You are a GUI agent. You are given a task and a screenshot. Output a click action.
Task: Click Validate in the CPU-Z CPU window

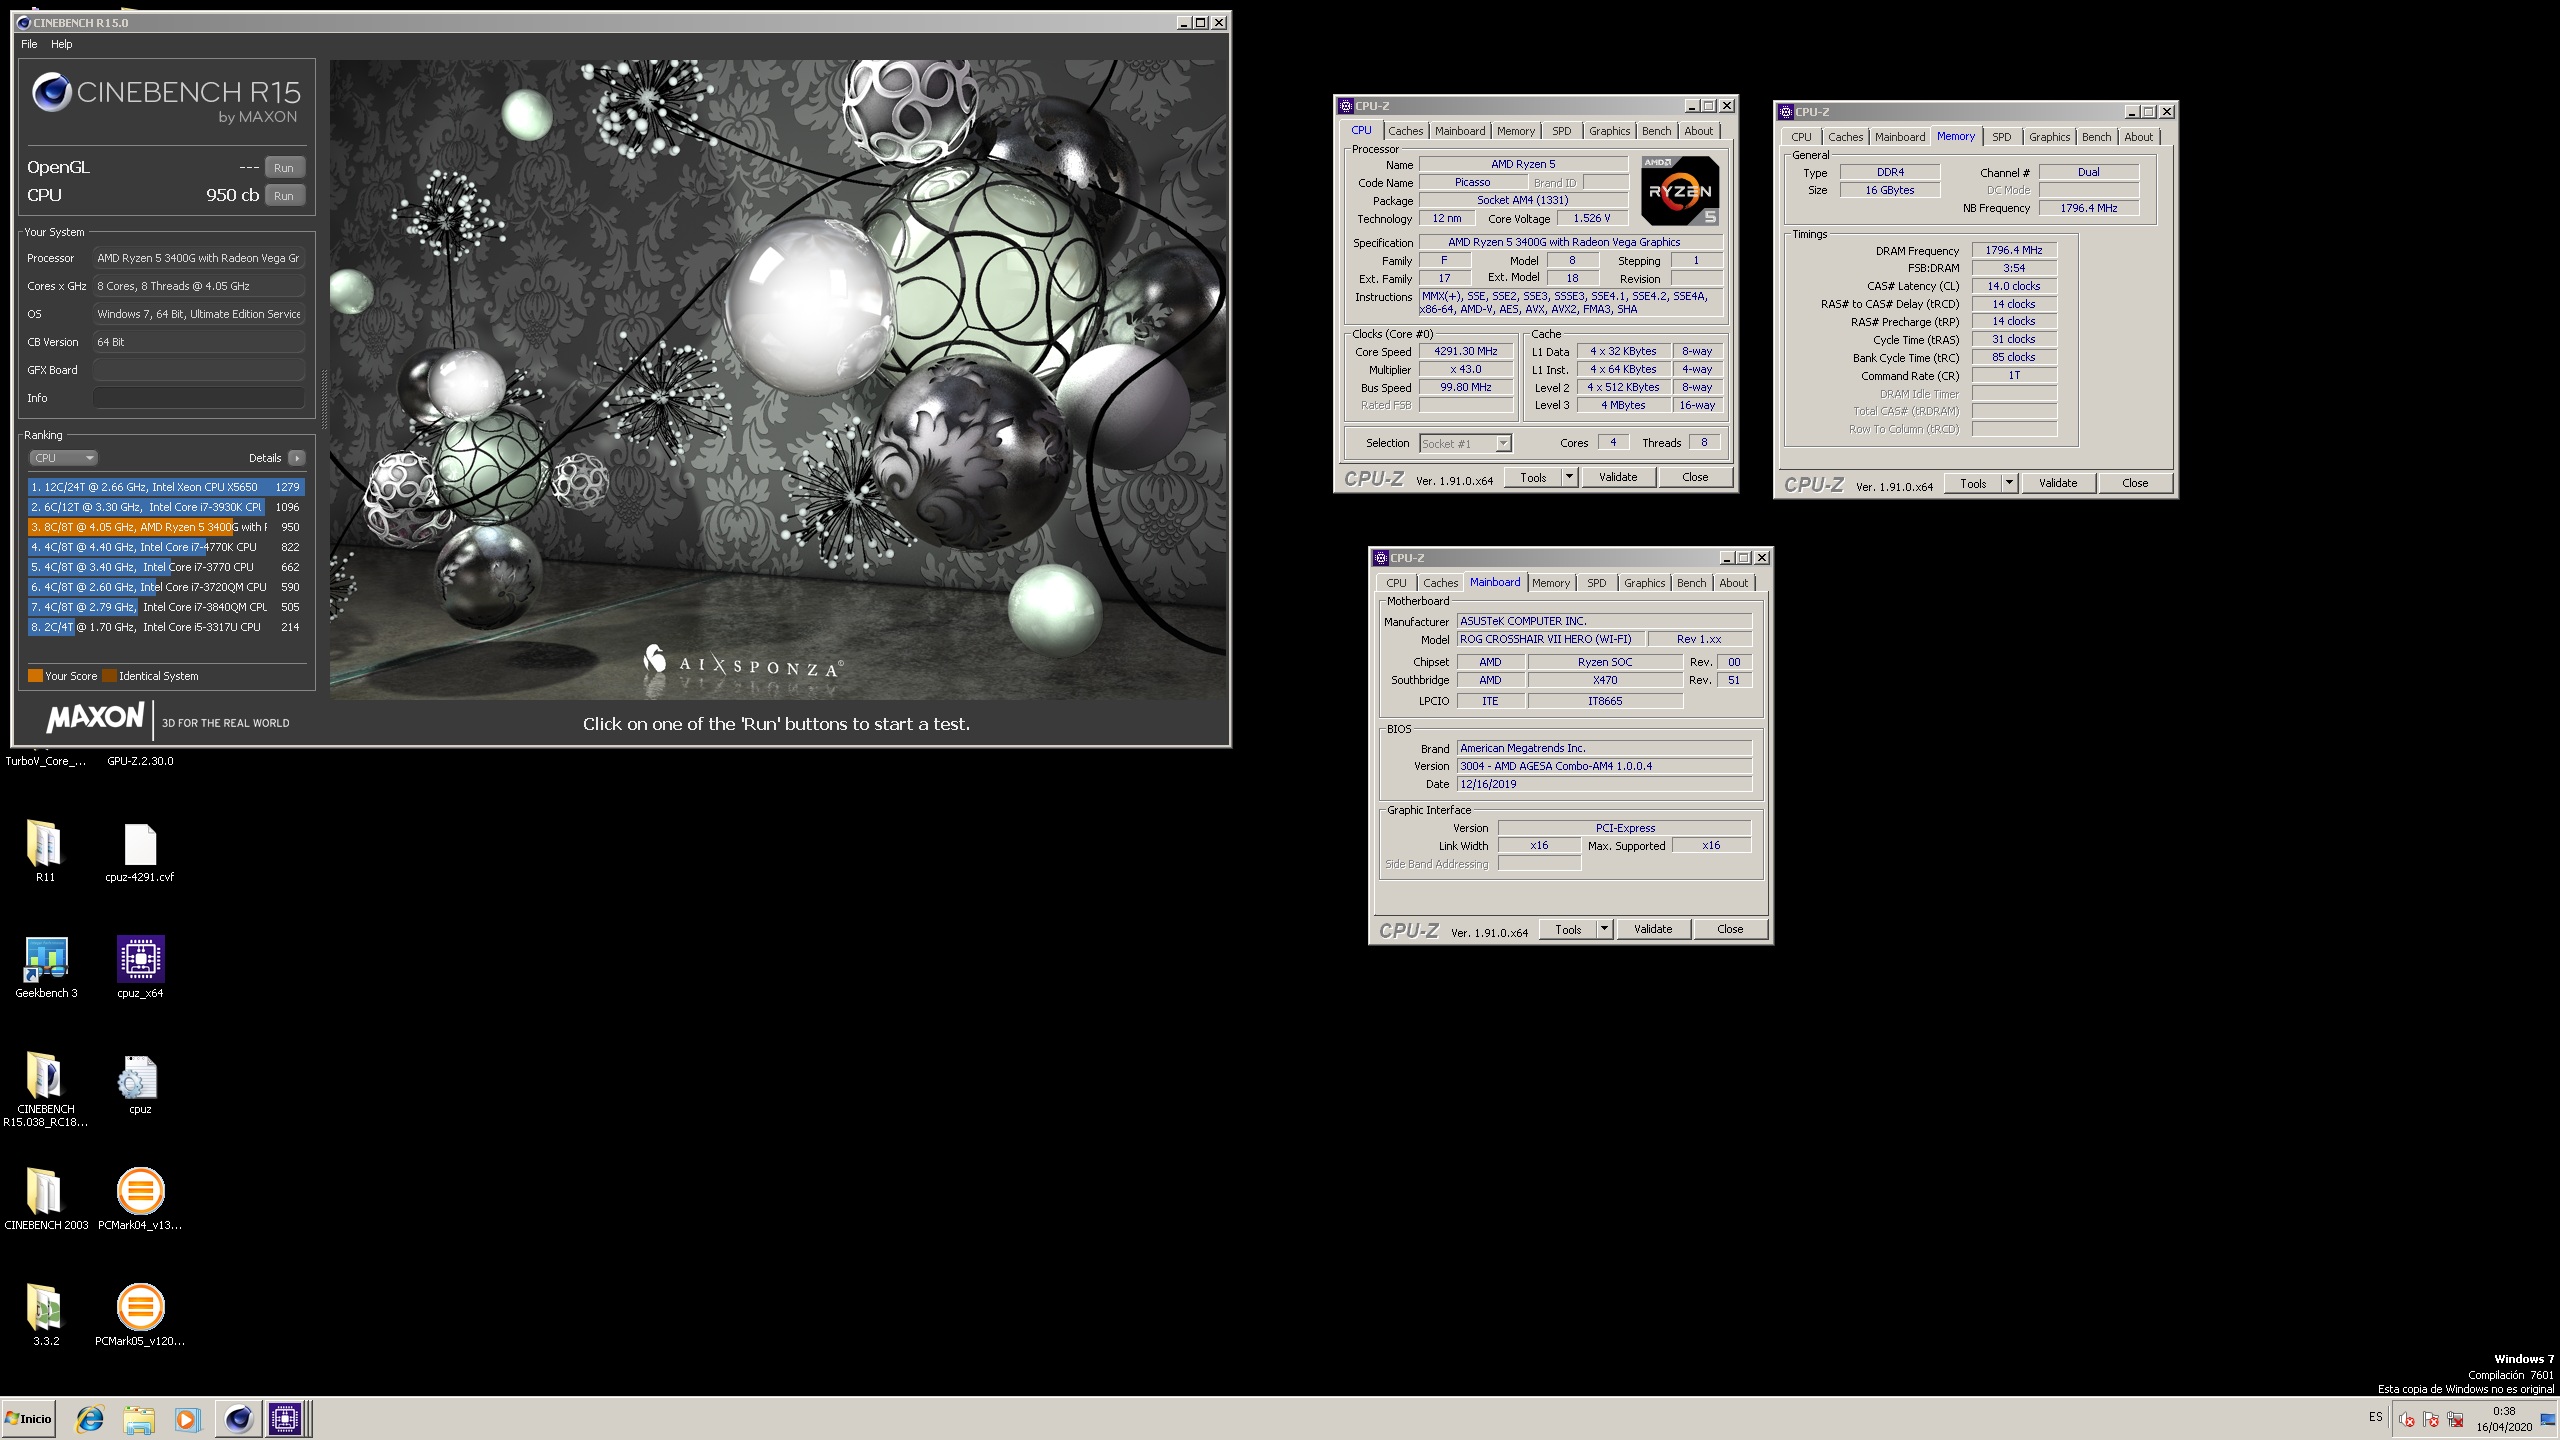pos(1618,477)
